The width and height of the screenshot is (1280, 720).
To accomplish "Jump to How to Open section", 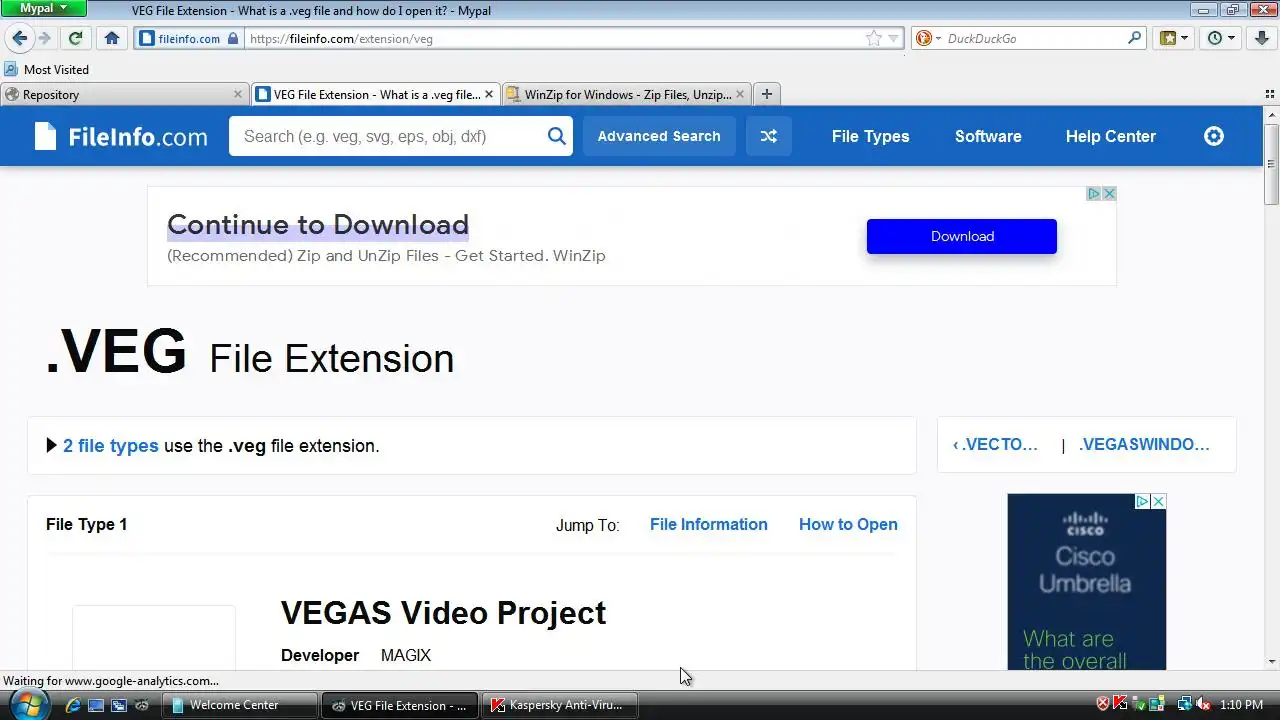I will [x=848, y=524].
